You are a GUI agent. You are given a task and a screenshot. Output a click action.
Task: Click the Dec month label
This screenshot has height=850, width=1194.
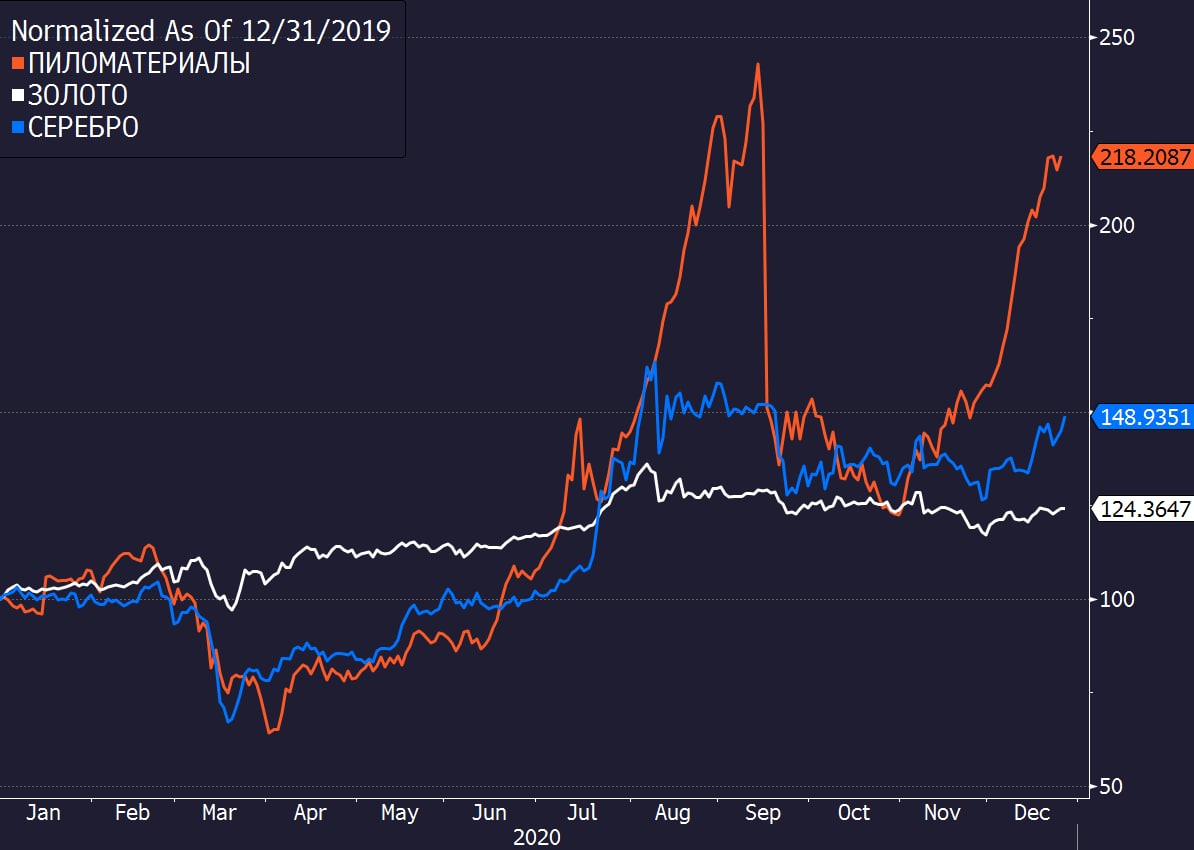point(1032,813)
